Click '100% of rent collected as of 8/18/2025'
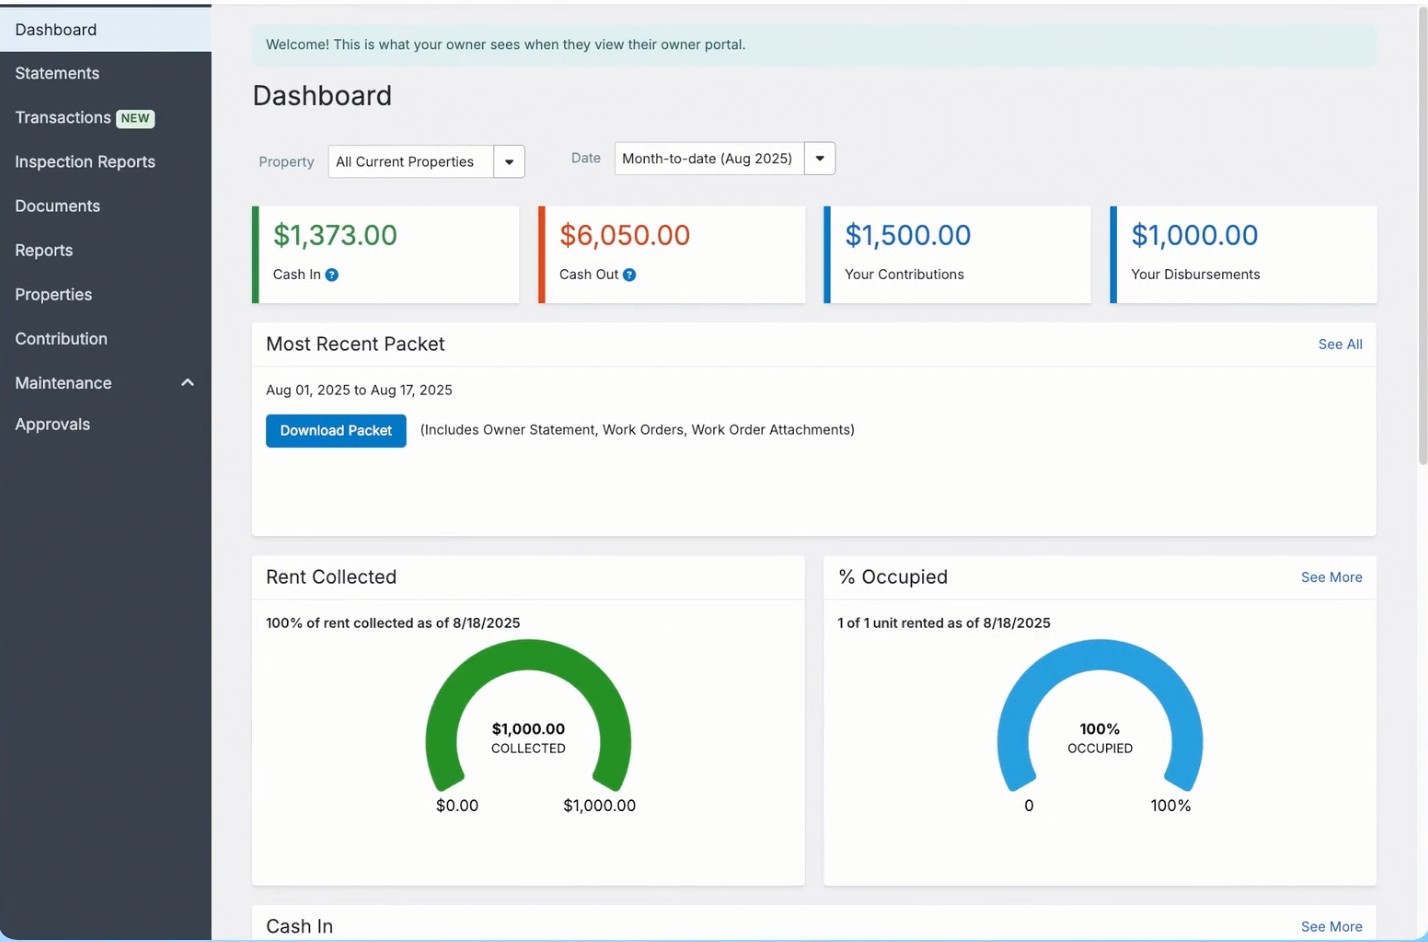Image resolution: width=1428 pixels, height=942 pixels. pyautogui.click(x=393, y=623)
